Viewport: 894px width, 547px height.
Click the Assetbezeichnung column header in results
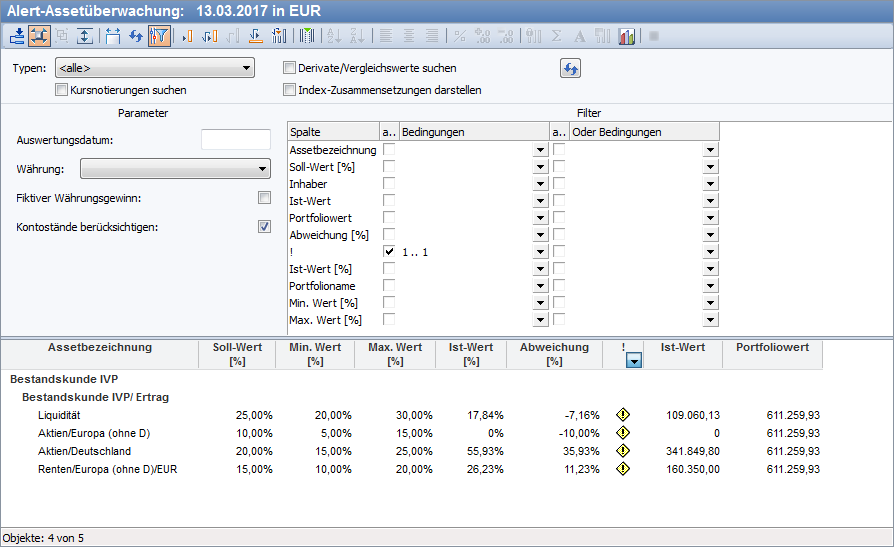[x=100, y=348]
